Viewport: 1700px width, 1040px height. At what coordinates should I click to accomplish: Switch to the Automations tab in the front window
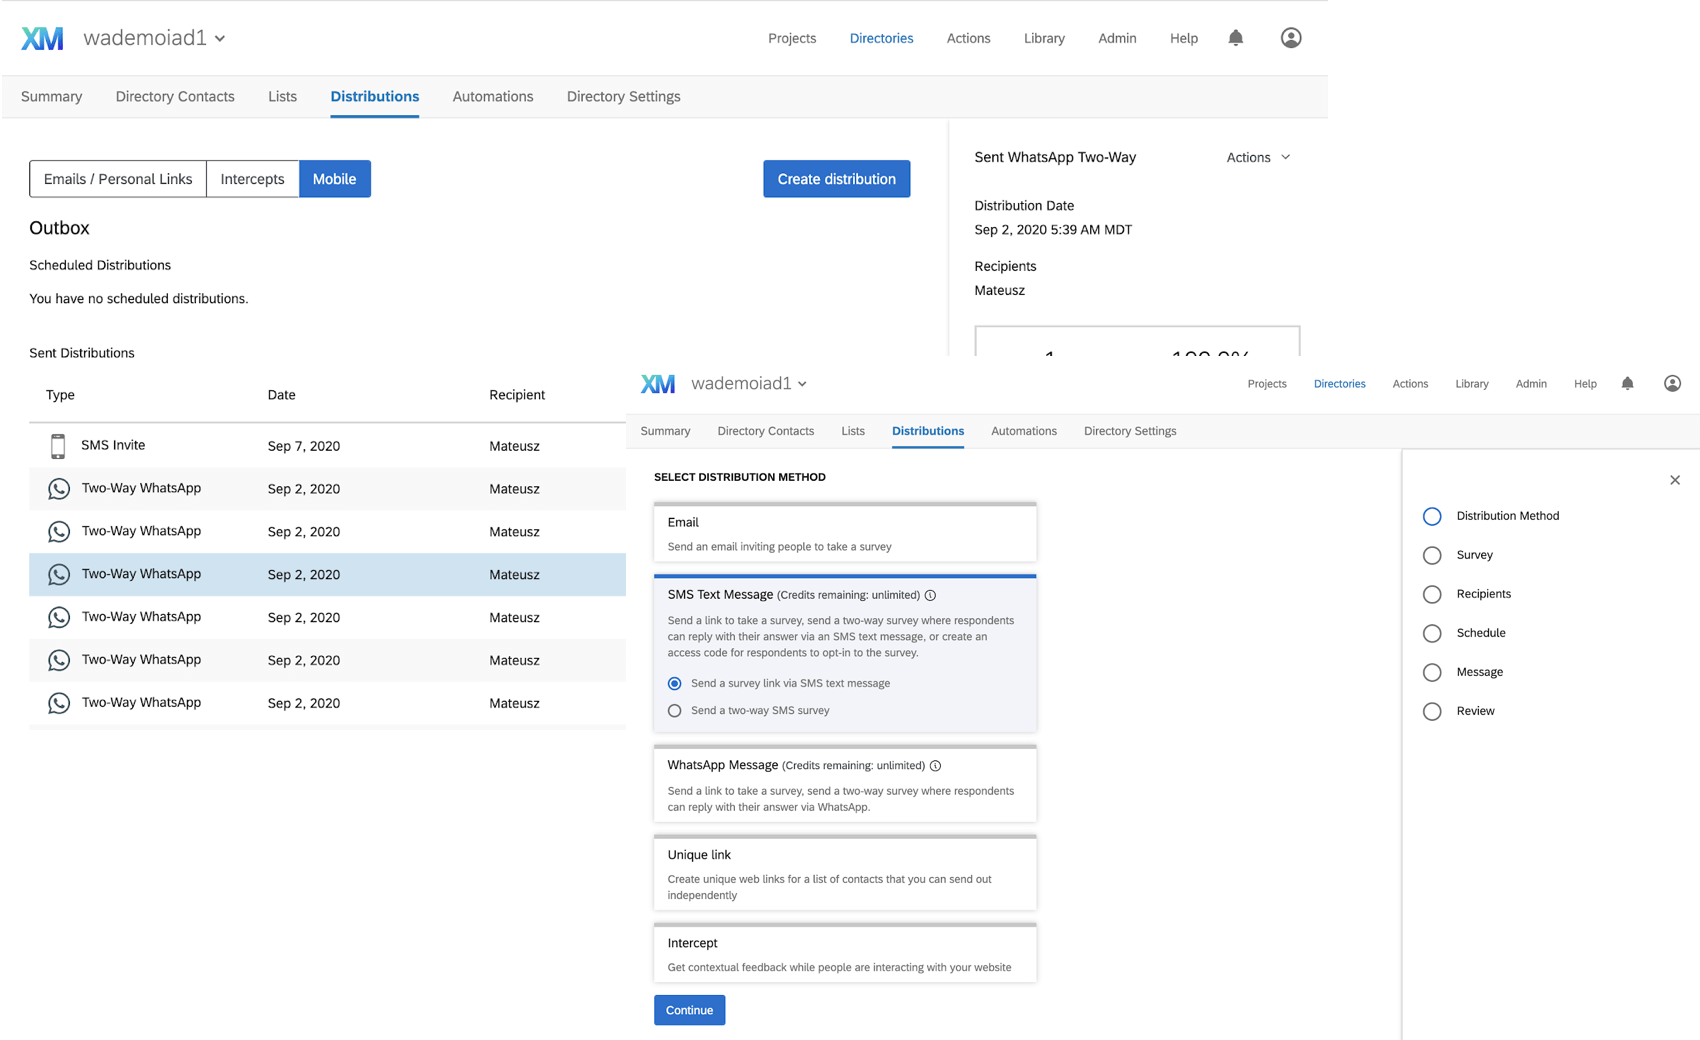click(x=1024, y=431)
